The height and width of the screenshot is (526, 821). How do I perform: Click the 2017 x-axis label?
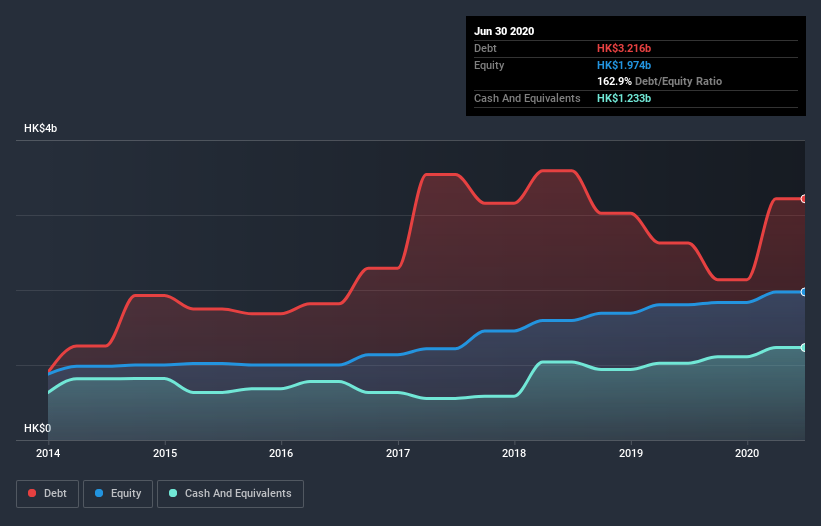point(398,453)
